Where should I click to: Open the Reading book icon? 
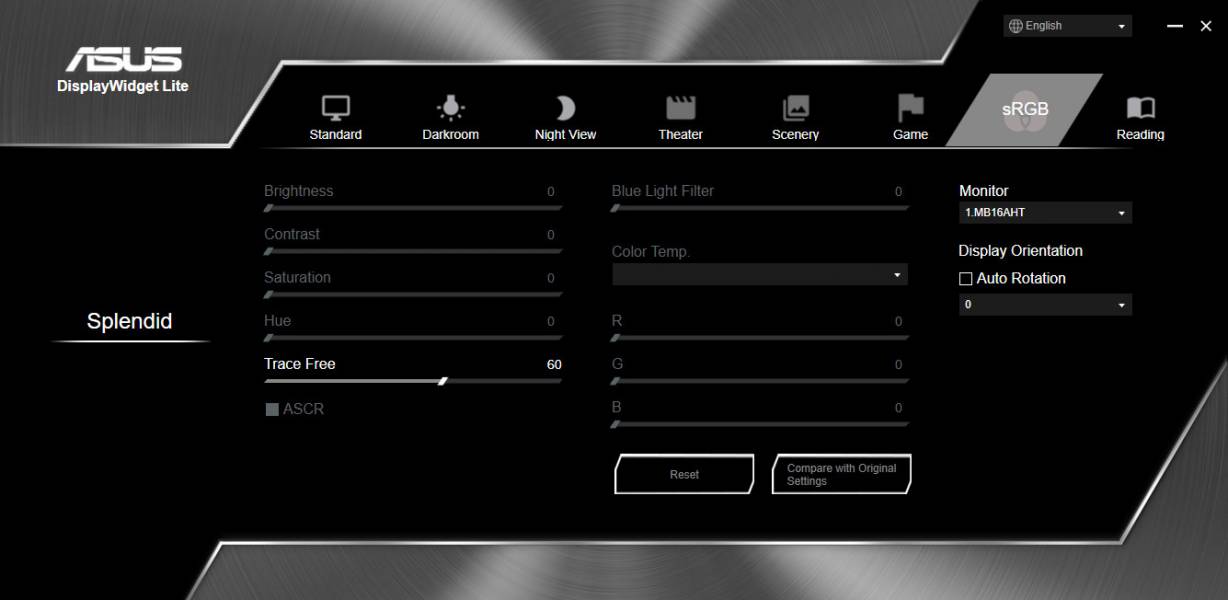click(x=1141, y=108)
